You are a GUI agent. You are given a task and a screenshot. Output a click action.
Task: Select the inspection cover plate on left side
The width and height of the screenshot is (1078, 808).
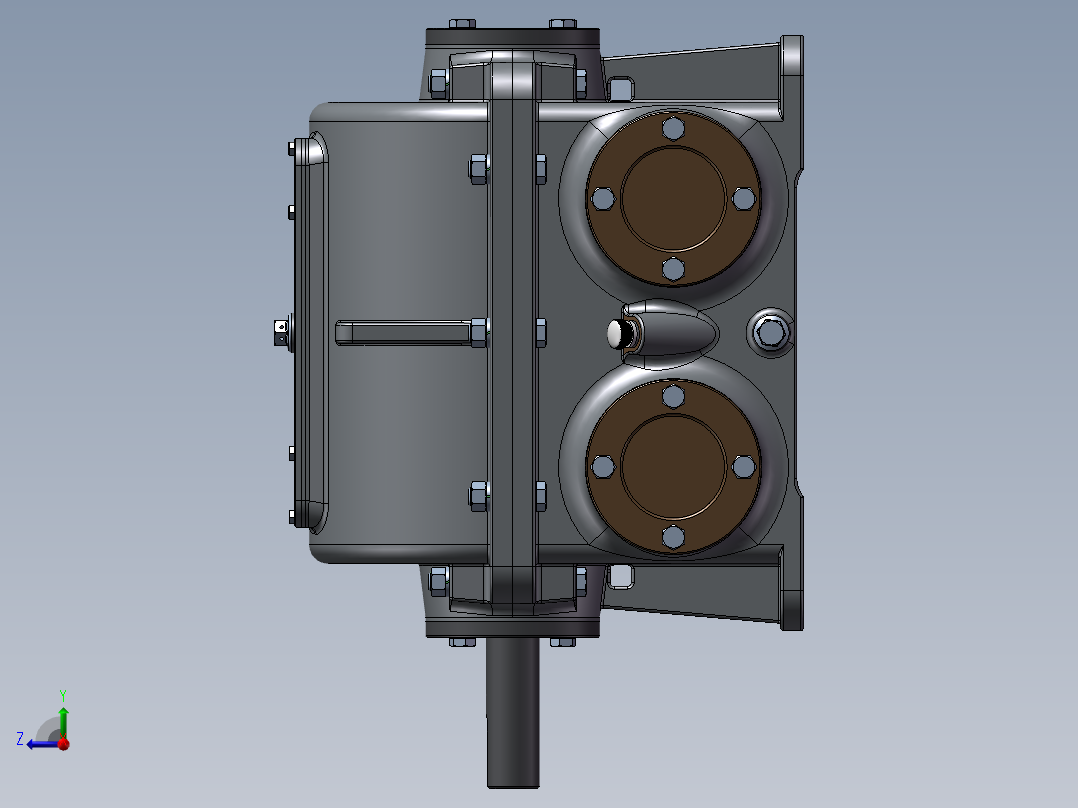point(303,334)
